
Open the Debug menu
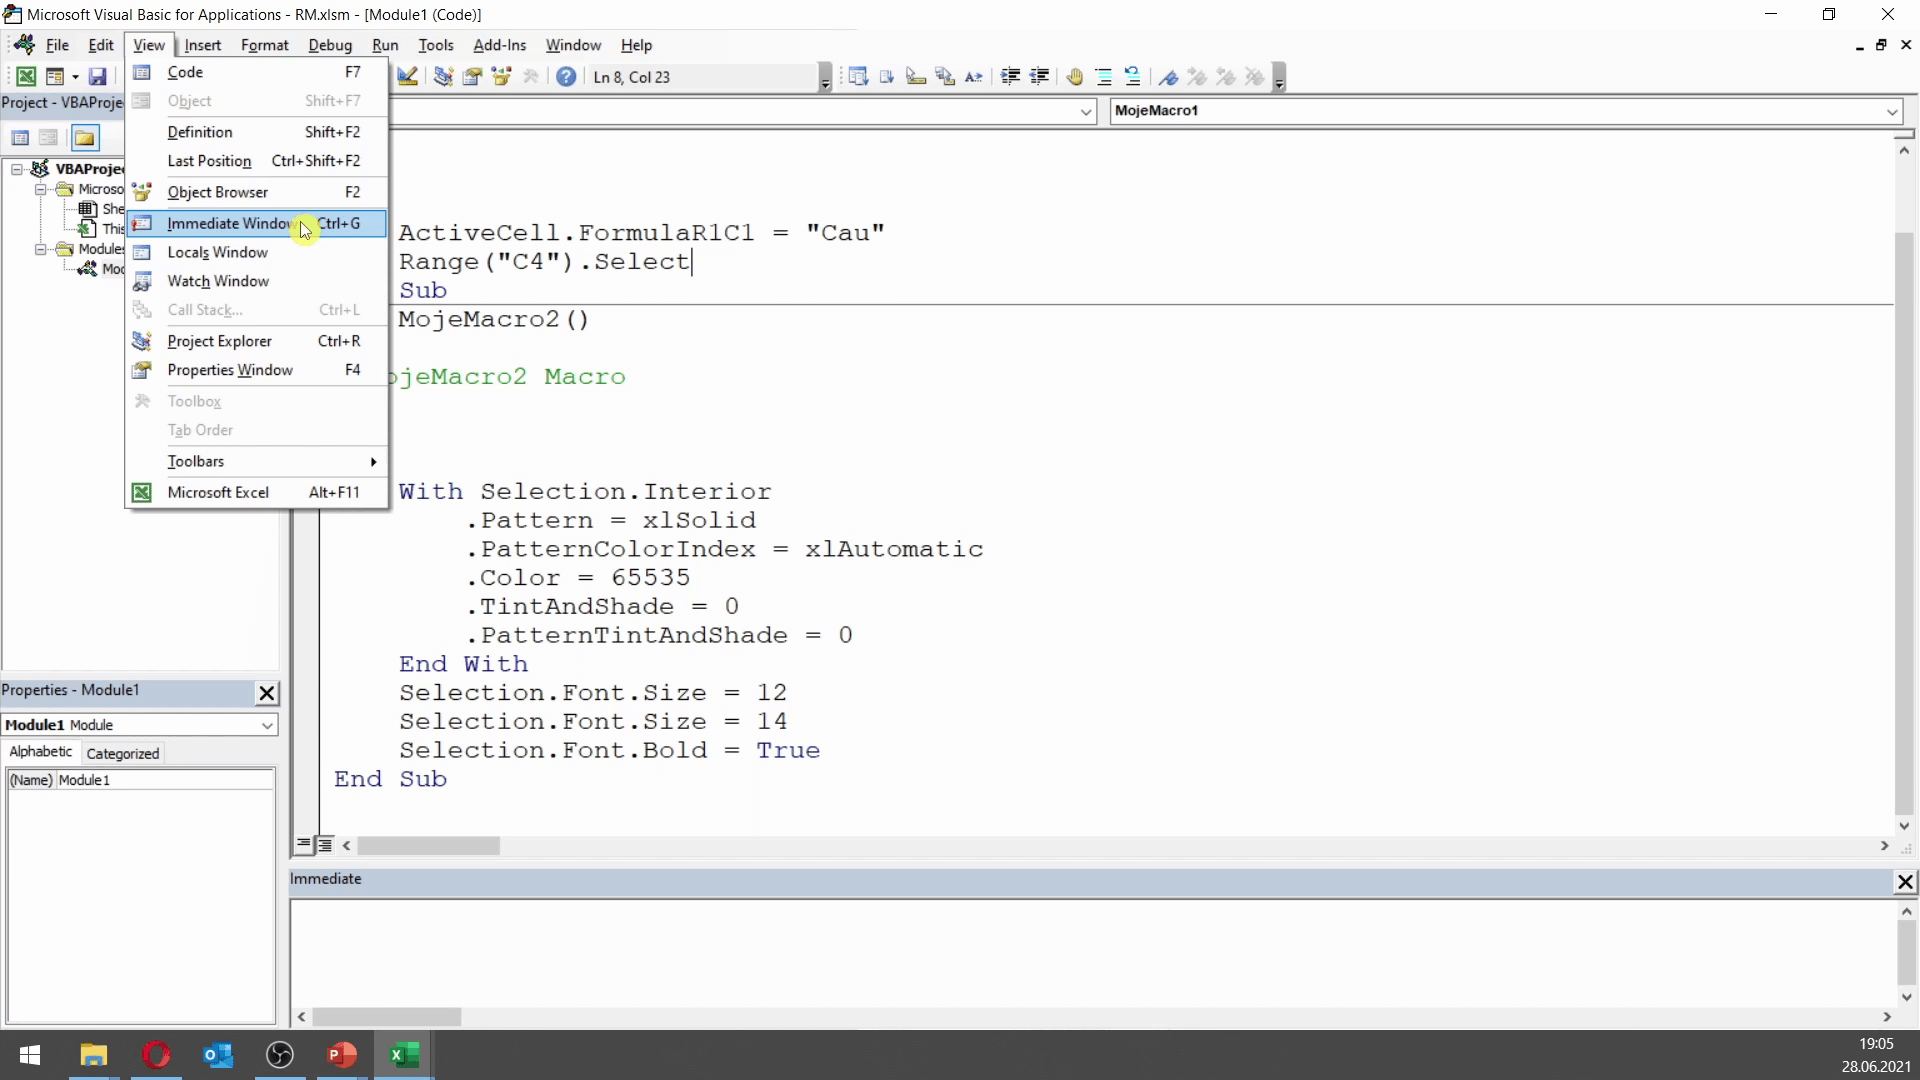[x=329, y=45]
